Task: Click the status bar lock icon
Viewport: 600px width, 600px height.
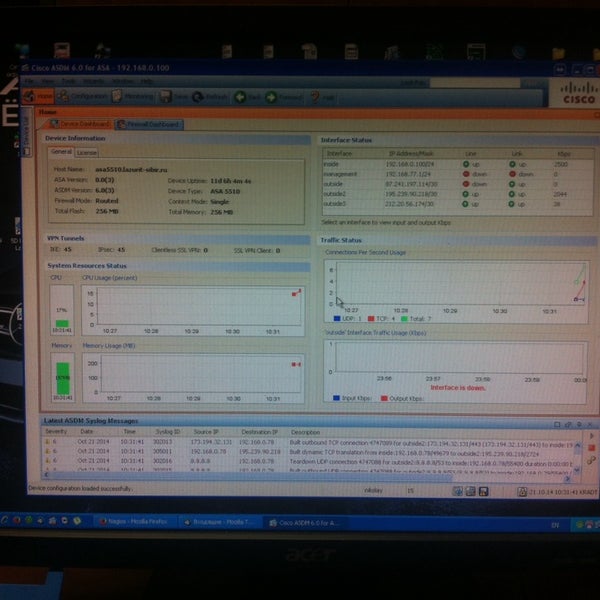Action: click(x=522, y=492)
